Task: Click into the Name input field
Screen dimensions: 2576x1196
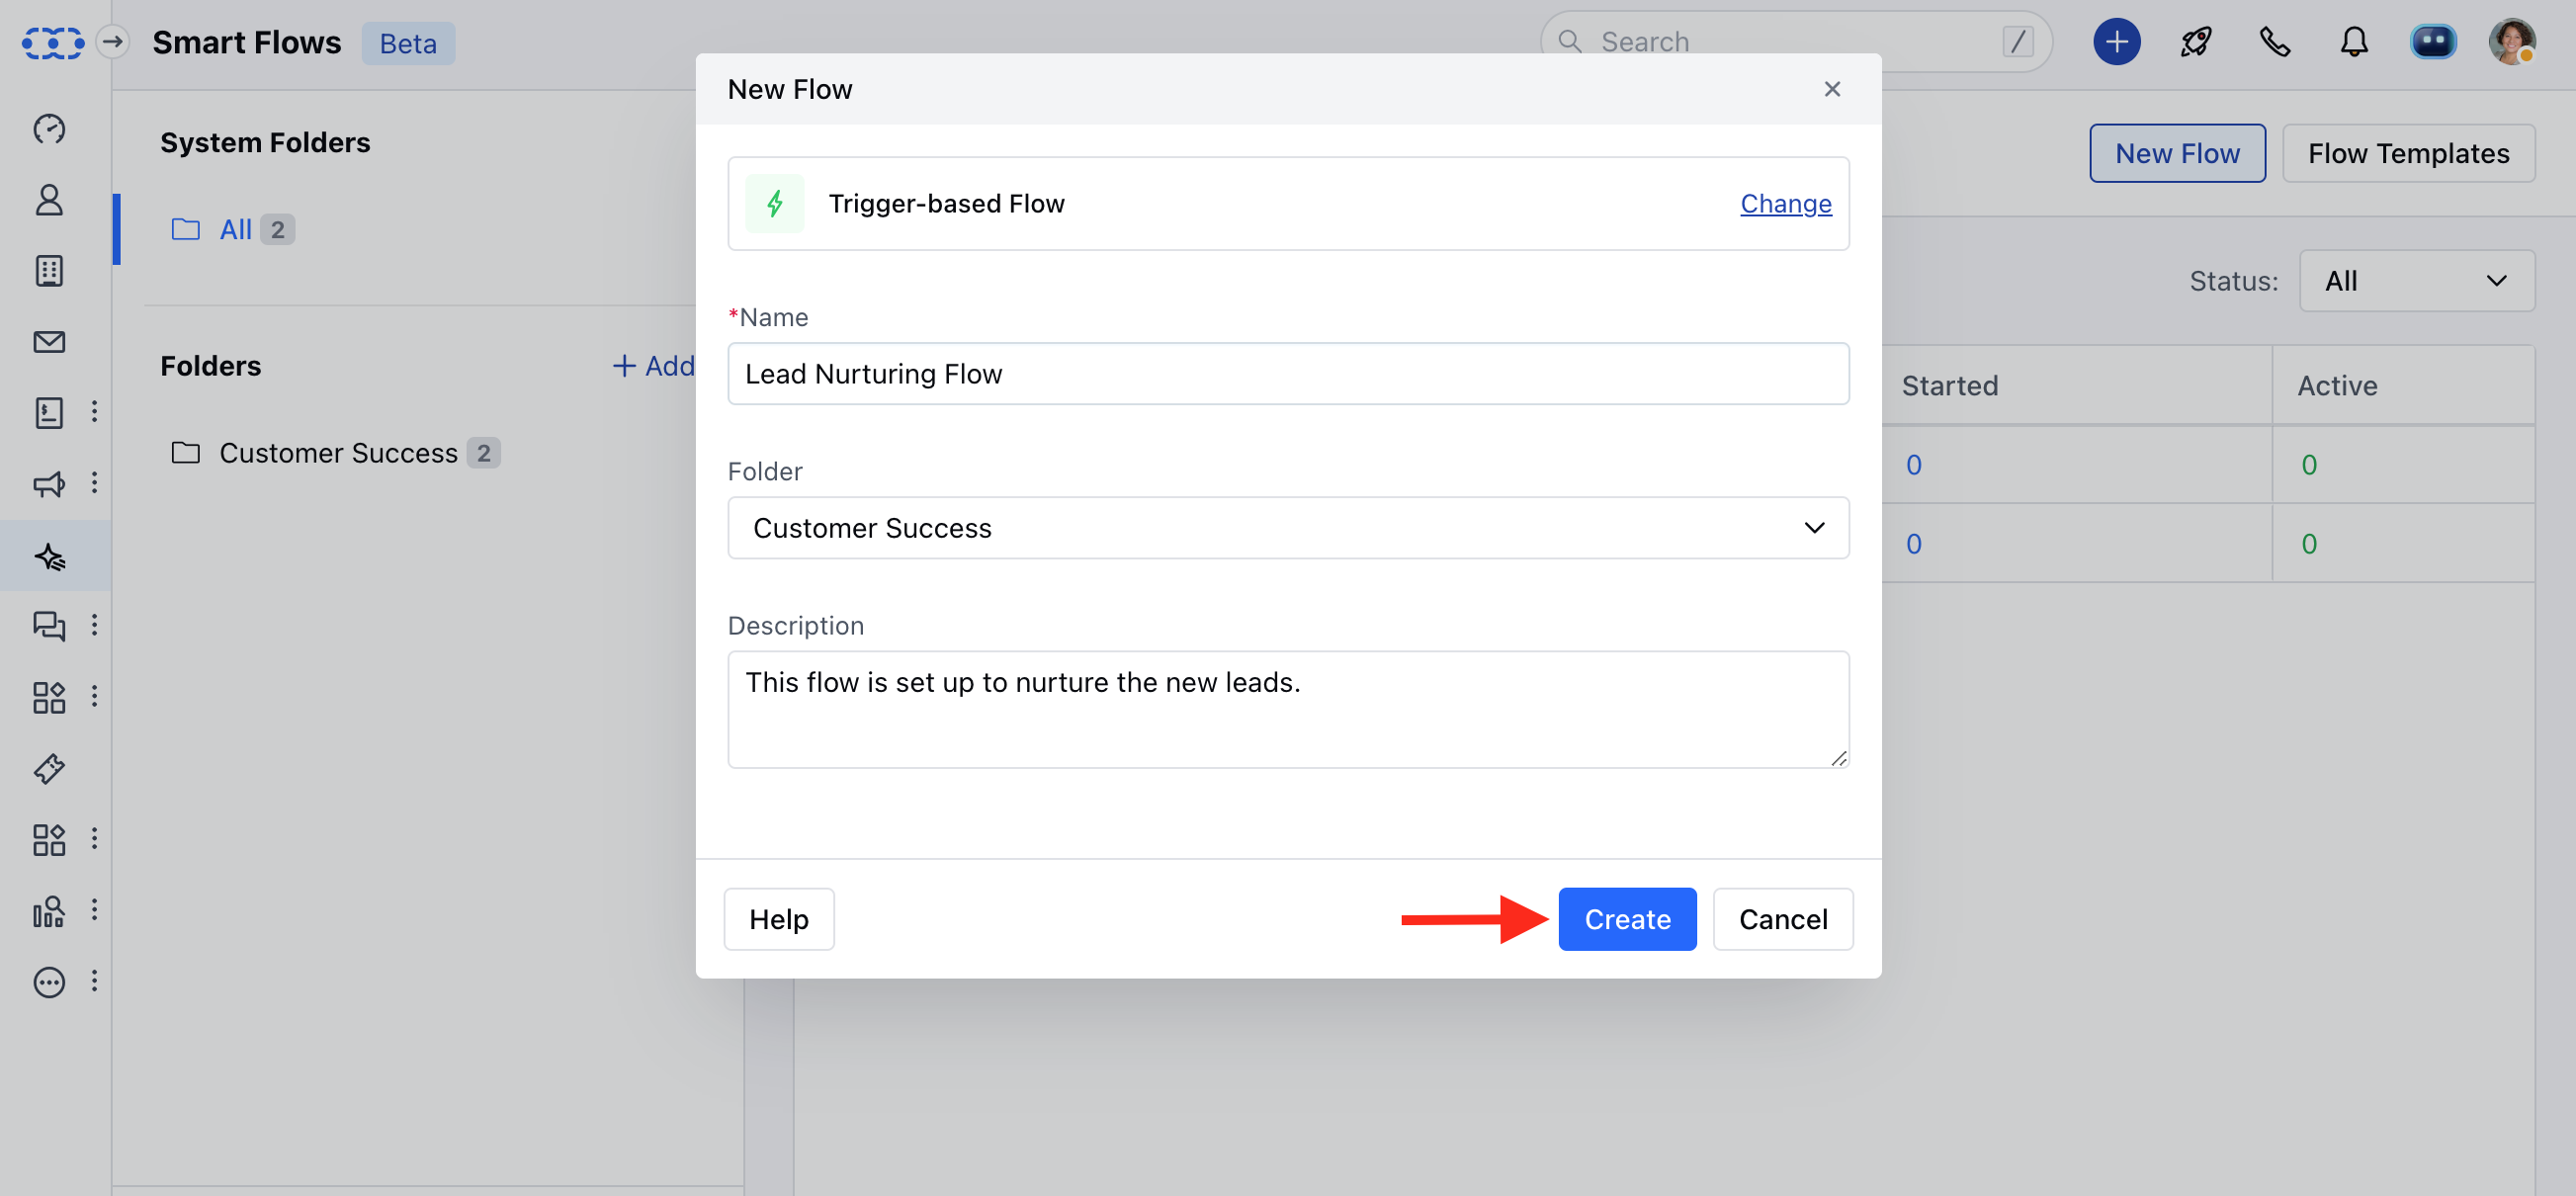Action: 1287,374
